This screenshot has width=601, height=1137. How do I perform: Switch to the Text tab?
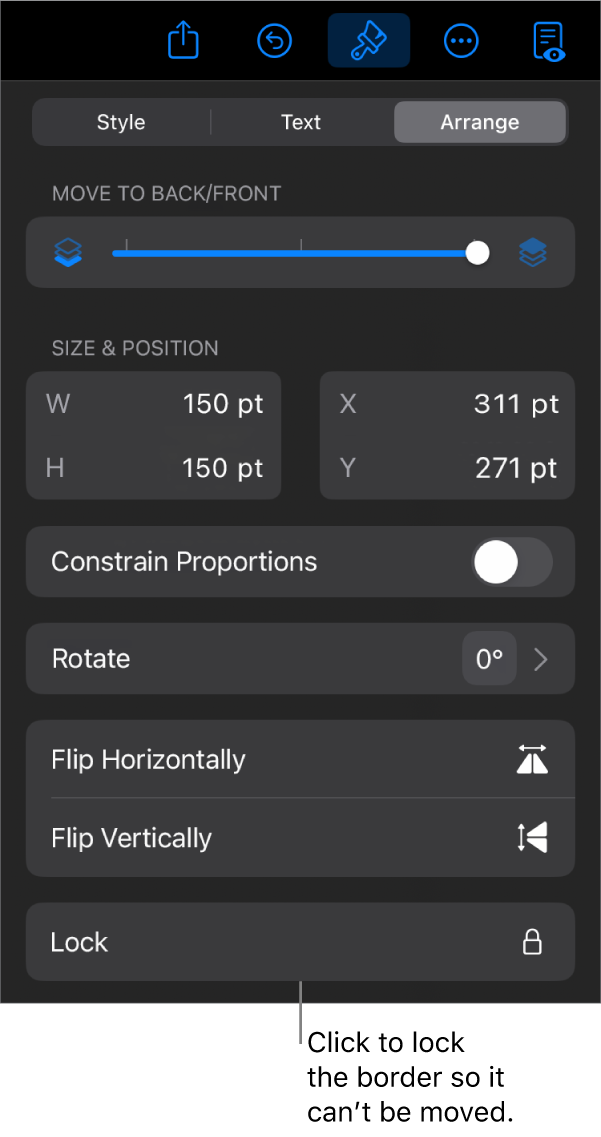pos(300,121)
